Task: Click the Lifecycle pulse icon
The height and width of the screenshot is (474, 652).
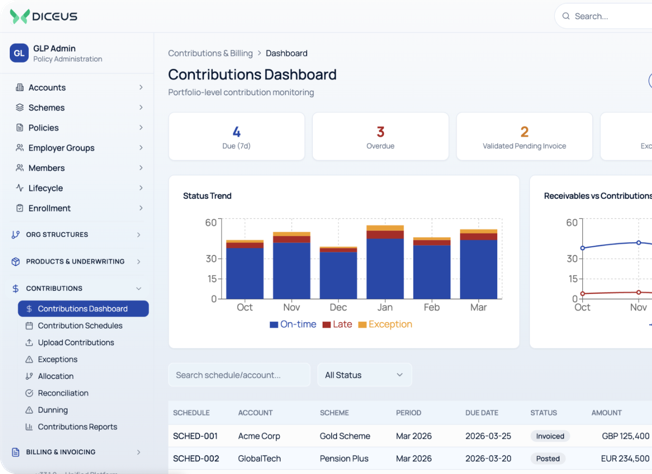Action: click(20, 188)
